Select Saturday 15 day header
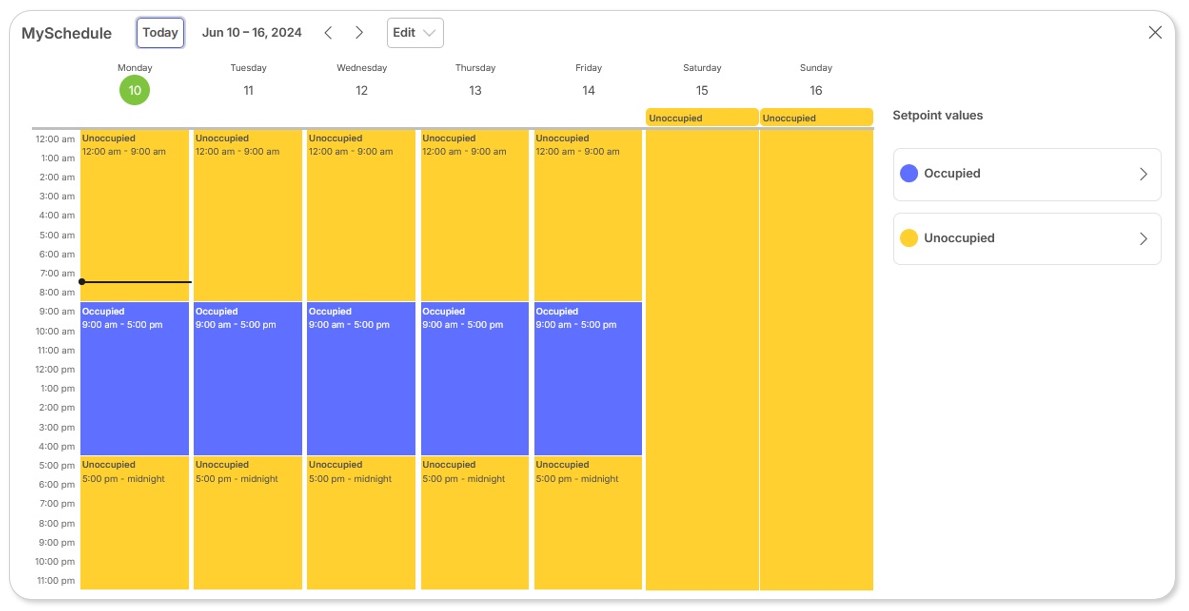 click(702, 82)
